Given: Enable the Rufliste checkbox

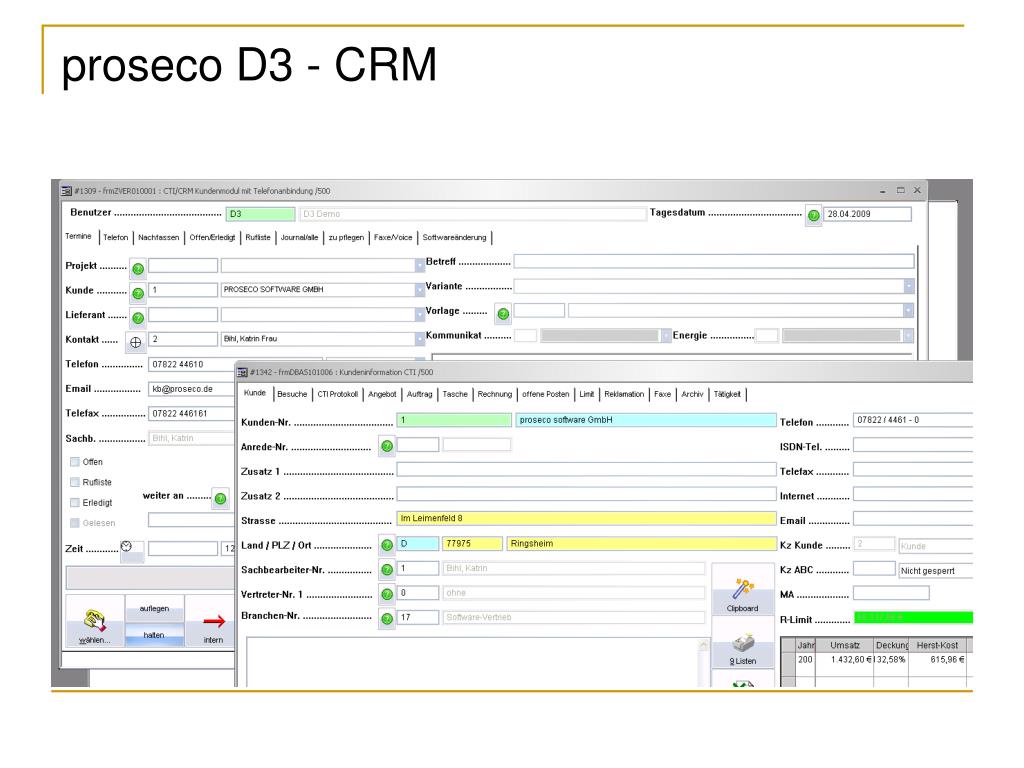Looking at the screenshot, I should pos(74,482).
